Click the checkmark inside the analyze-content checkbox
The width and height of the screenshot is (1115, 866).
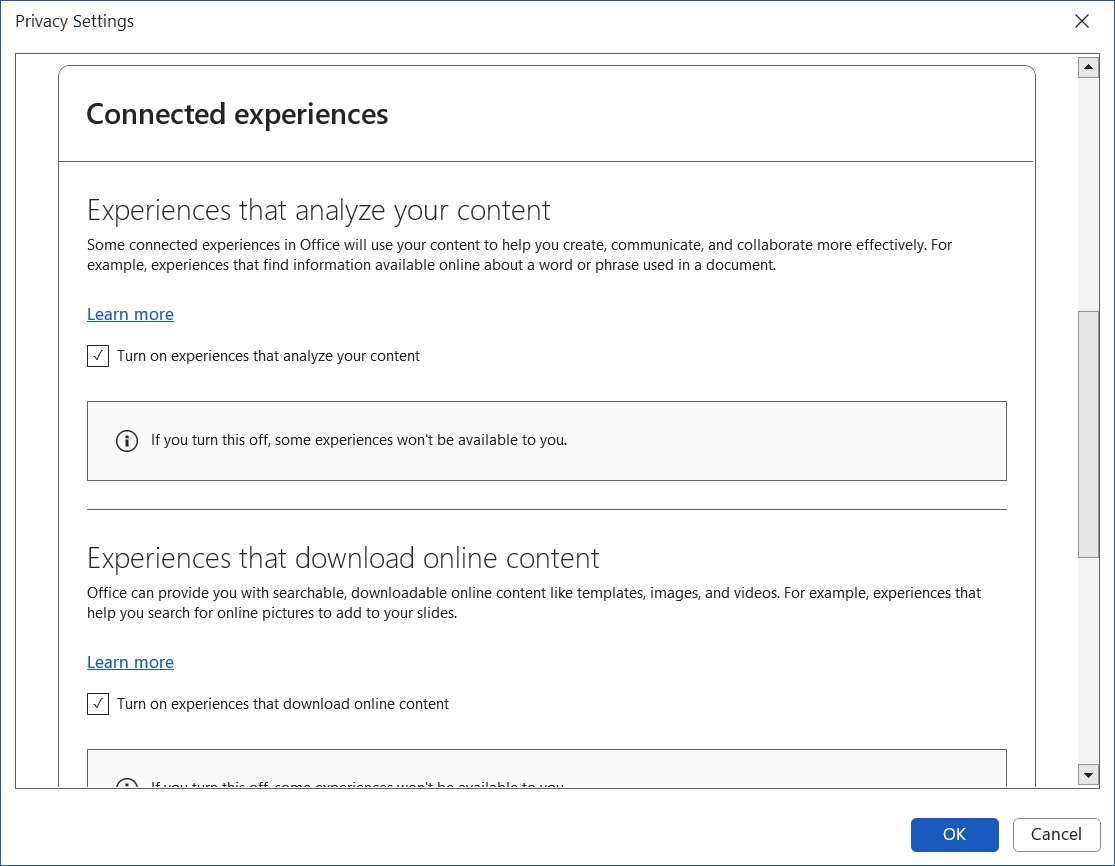pos(97,355)
